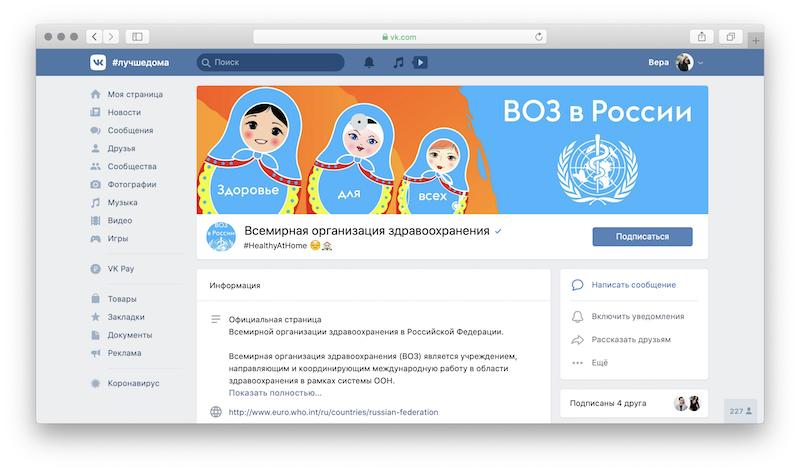The width and height of the screenshot is (800, 471).
Task: Open the website globe link icon
Action: [216, 412]
